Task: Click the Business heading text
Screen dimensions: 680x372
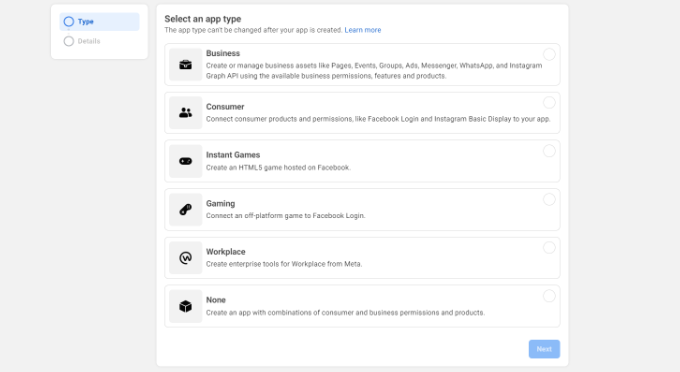Action: 223,53
